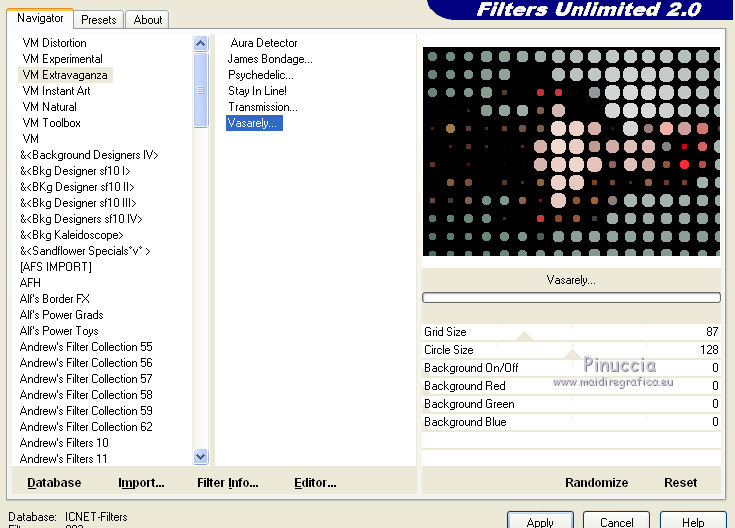The image size is (735, 528).
Task: Click the category list scroll up arrow
Action: pos(201,44)
